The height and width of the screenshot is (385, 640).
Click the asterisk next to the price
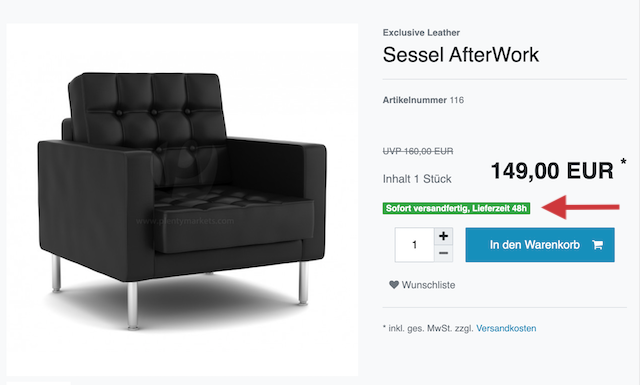point(623,161)
